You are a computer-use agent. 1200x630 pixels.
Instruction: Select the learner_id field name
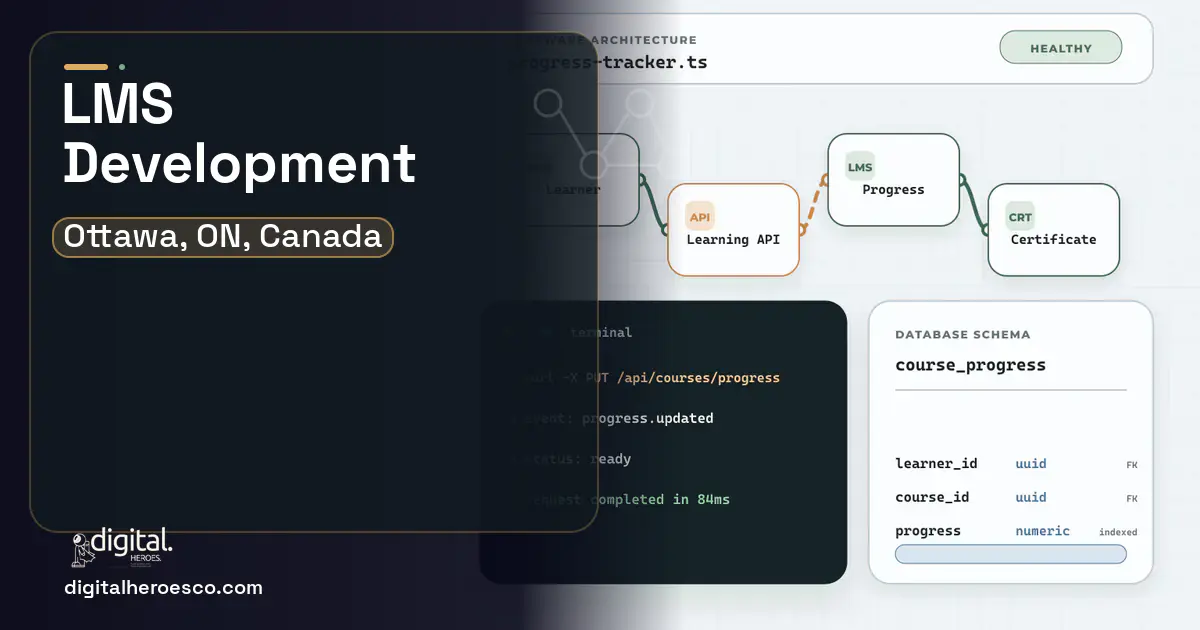pyautogui.click(x=936, y=464)
